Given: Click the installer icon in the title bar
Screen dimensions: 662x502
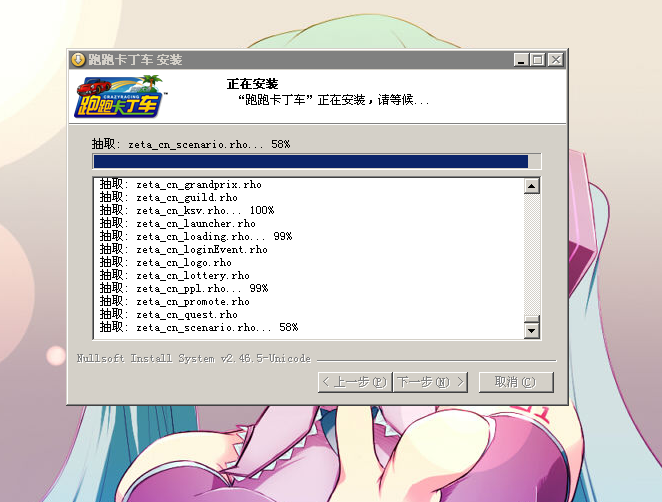Looking at the screenshot, I should pos(78,60).
